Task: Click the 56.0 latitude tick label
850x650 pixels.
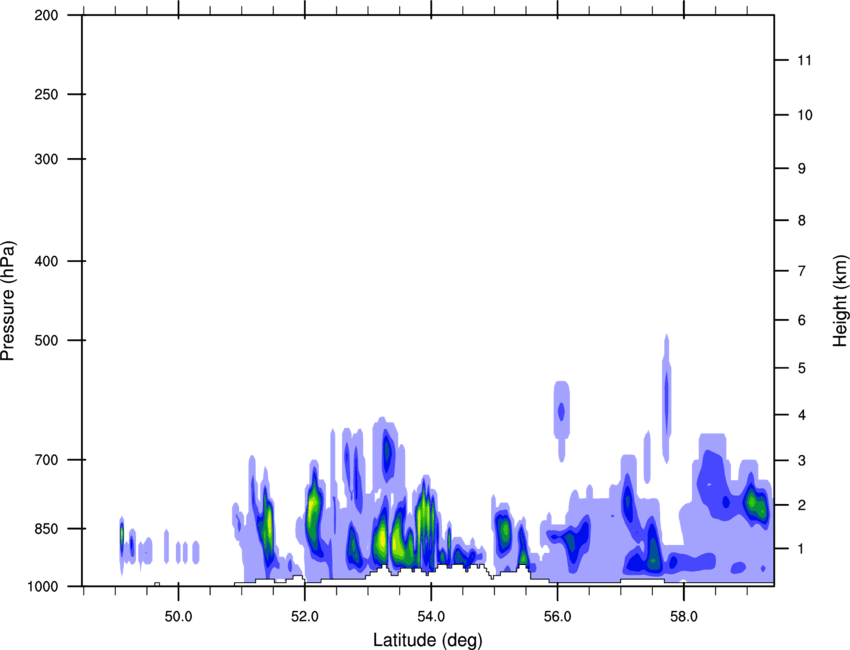Action: point(557,616)
